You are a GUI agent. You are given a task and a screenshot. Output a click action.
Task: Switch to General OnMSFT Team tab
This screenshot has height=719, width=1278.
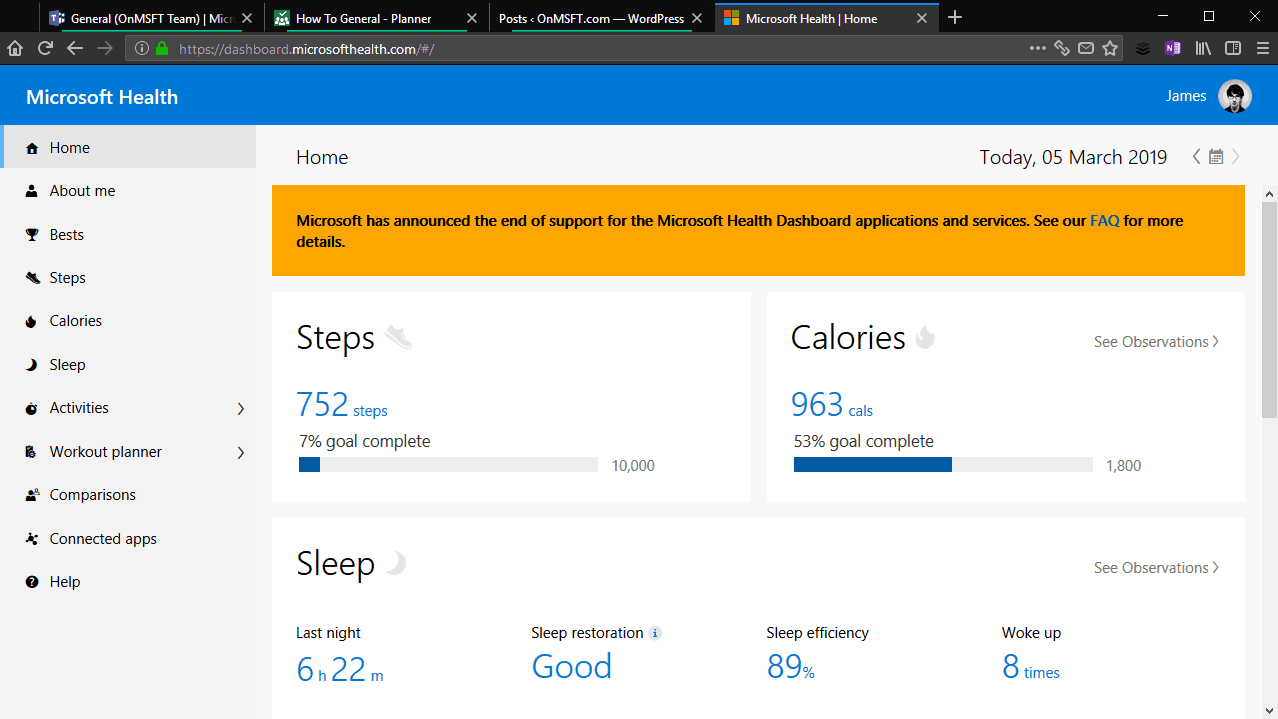pyautogui.click(x=152, y=18)
